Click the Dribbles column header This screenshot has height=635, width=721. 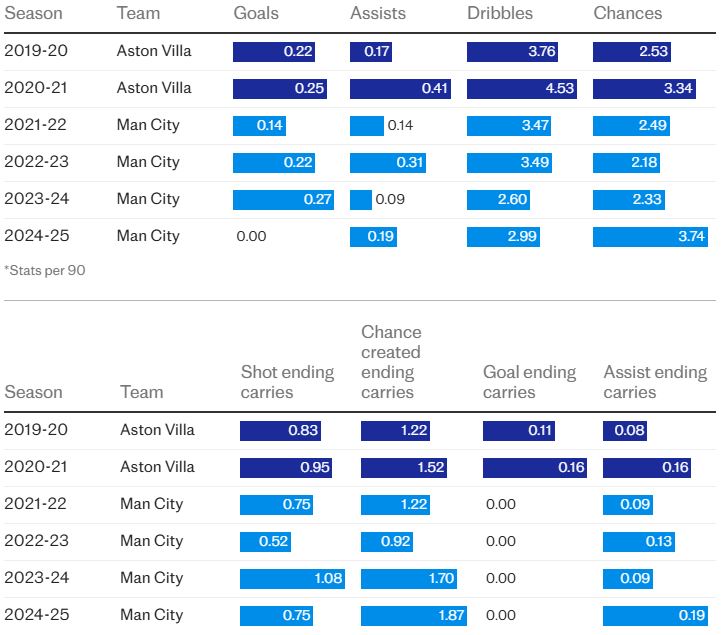pos(500,13)
